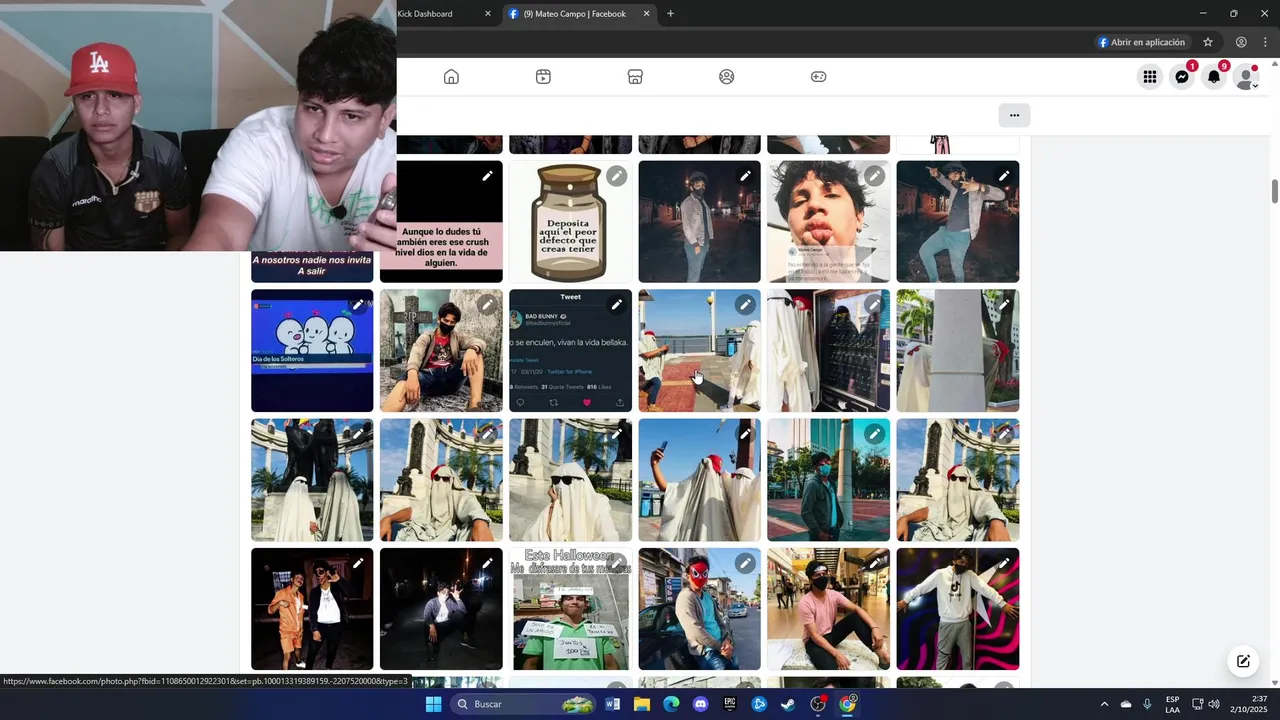Viewport: 1280px width, 720px height.
Task: Open the clock showing 2:37
Action: pos(1250,704)
